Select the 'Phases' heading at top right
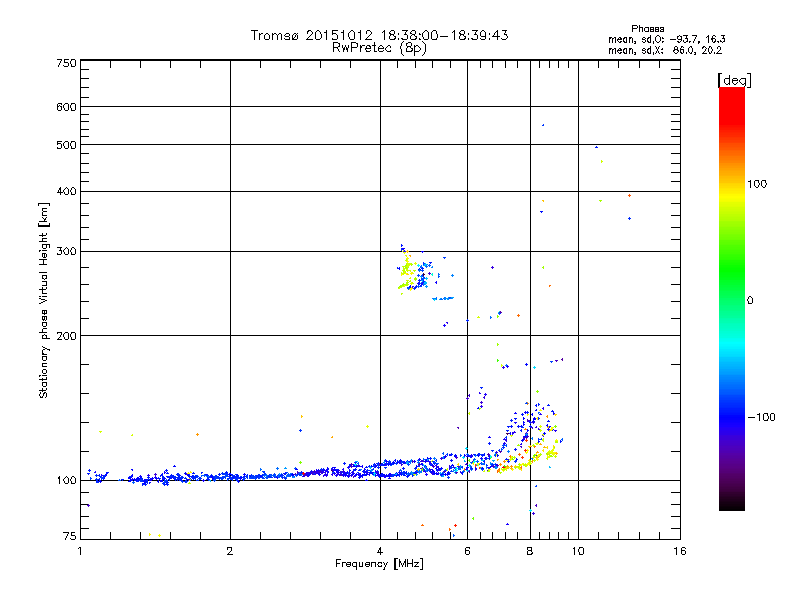This screenshot has height=600, width=800. coord(647,29)
